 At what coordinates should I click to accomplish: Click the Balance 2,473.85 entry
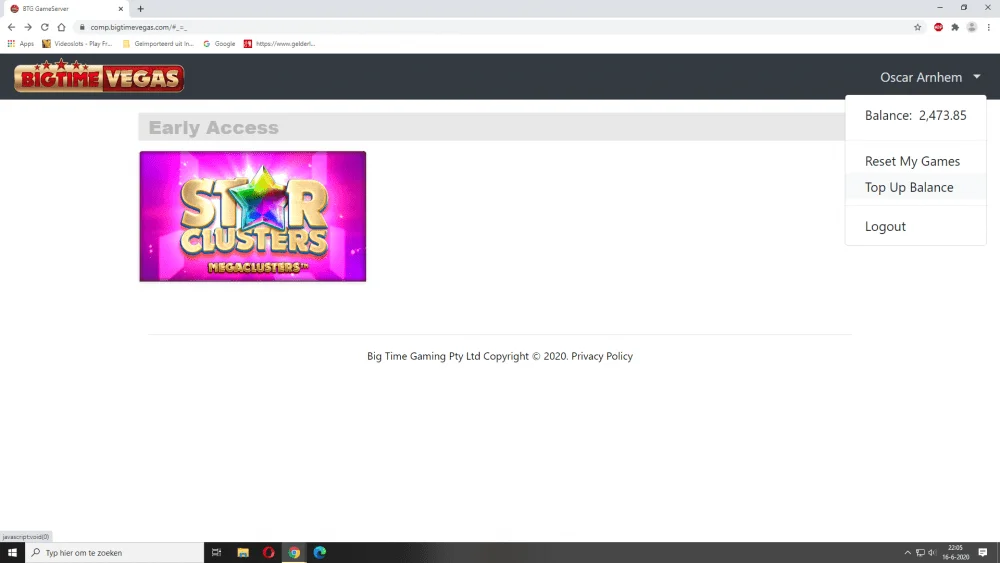point(915,115)
